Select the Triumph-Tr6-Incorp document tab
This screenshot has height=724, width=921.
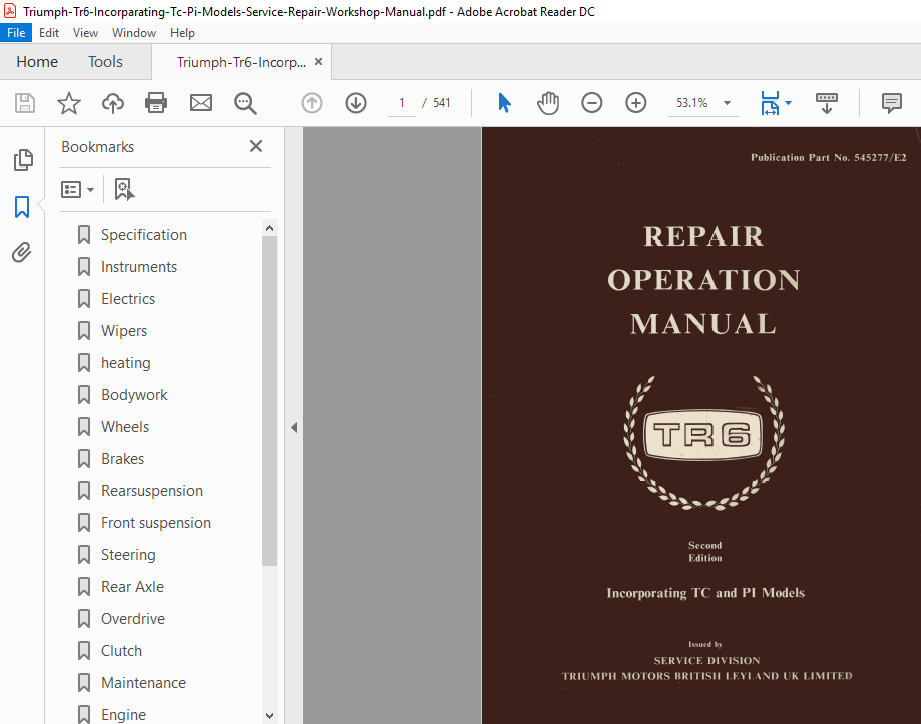pos(241,62)
